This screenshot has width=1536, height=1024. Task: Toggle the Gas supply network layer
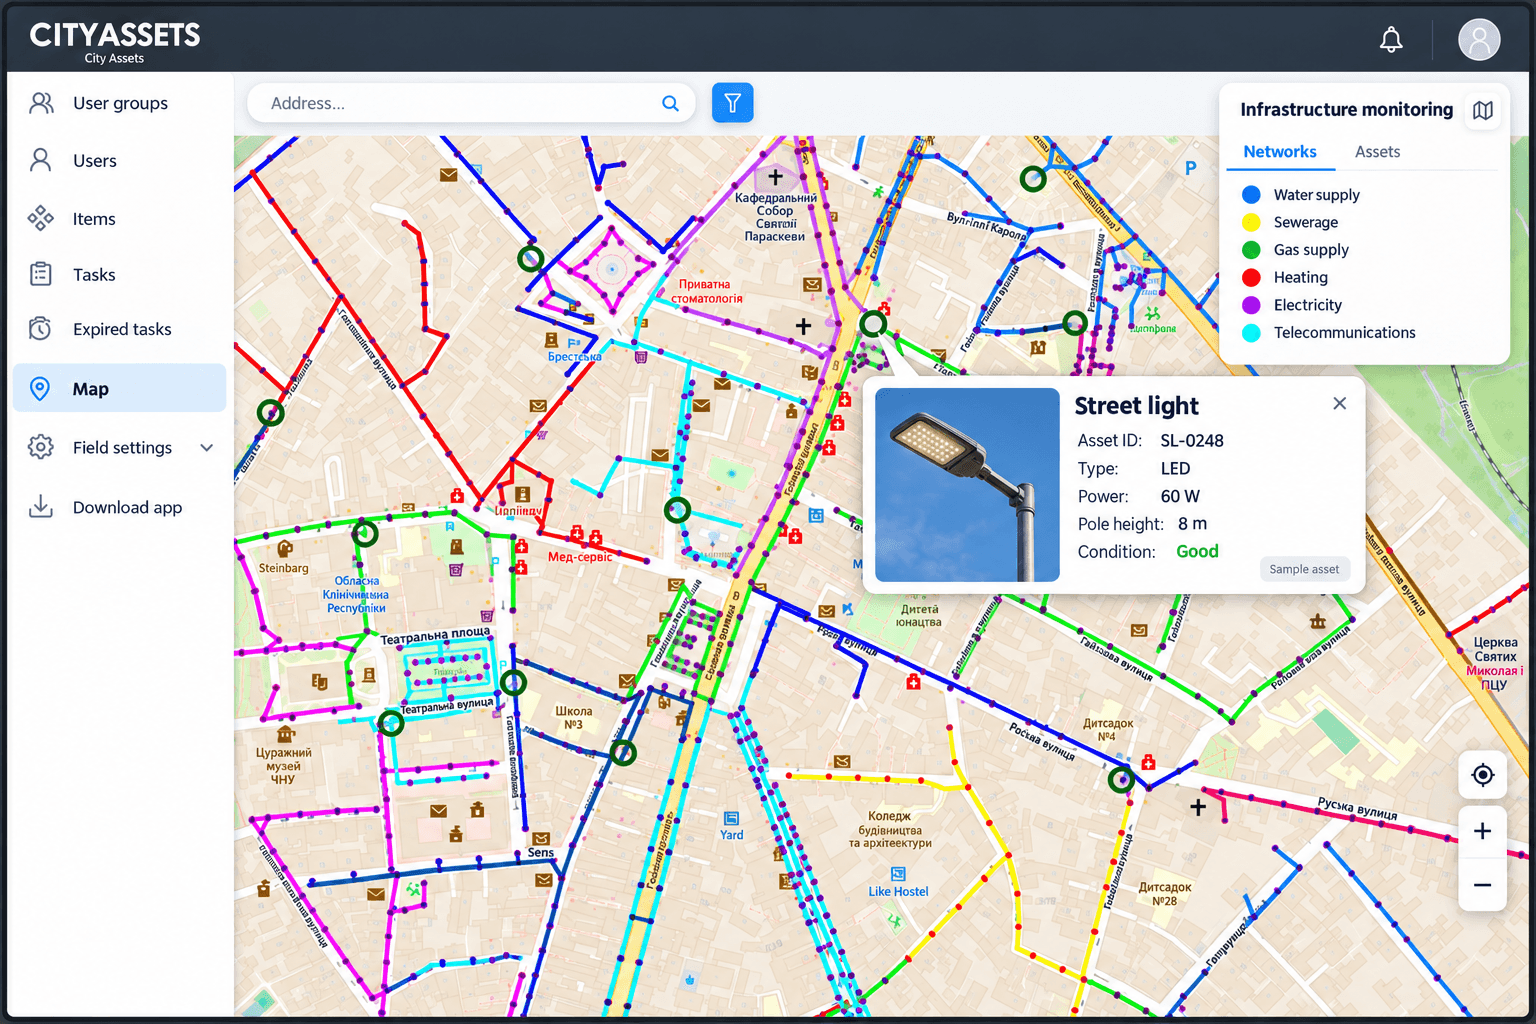tap(1296, 250)
